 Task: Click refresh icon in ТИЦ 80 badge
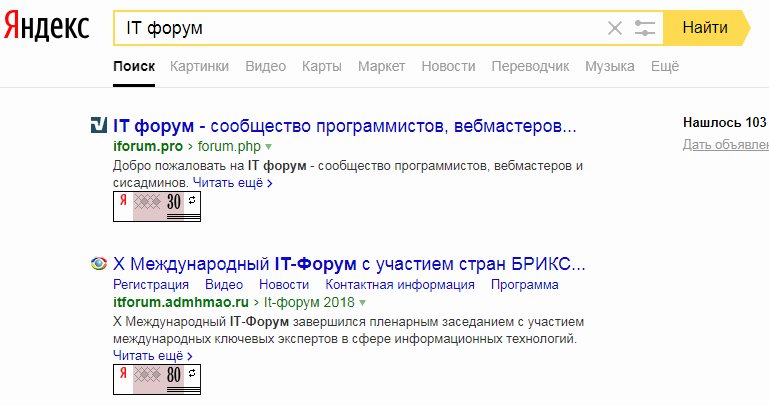tap(192, 373)
